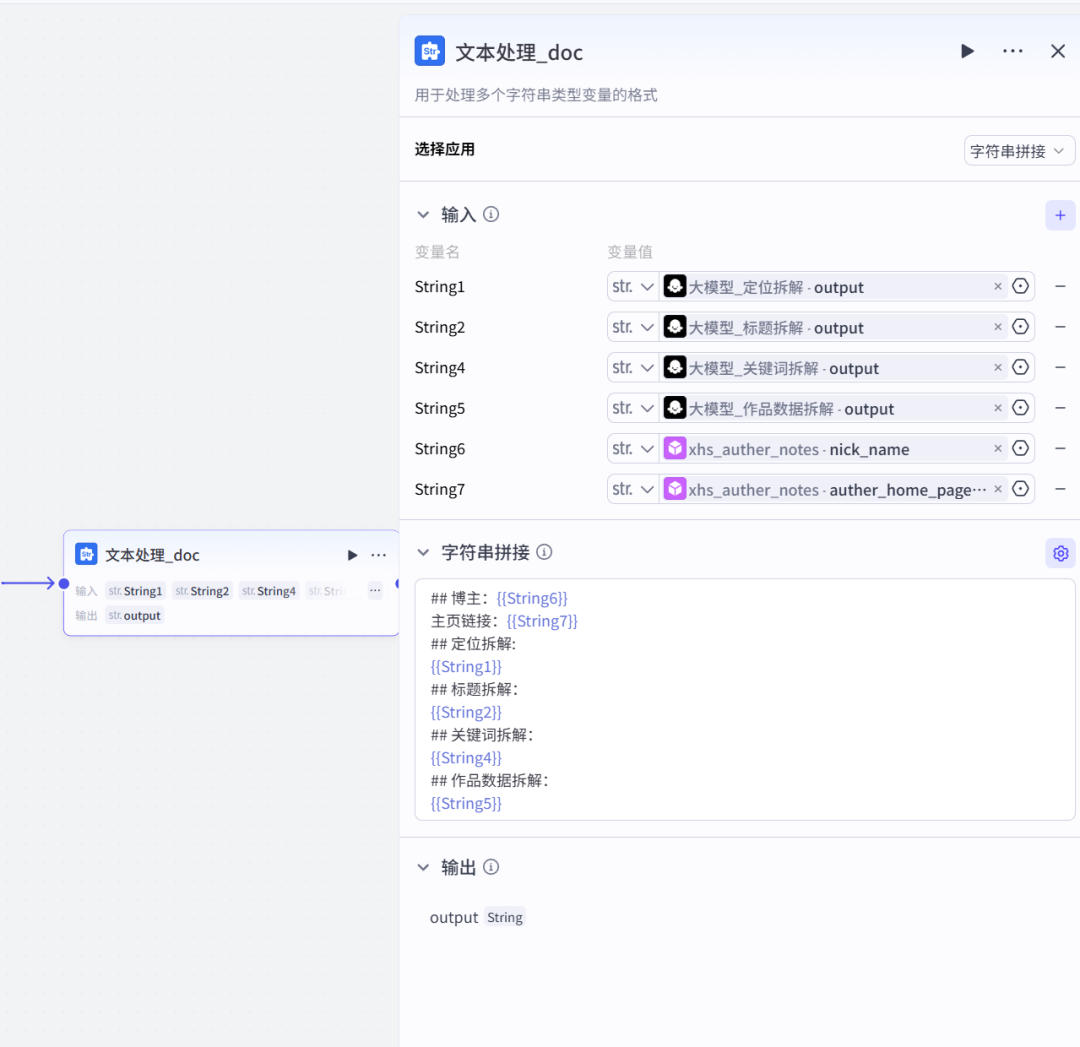Click the output tag on canvas node
The image size is (1080, 1047).
134,616
